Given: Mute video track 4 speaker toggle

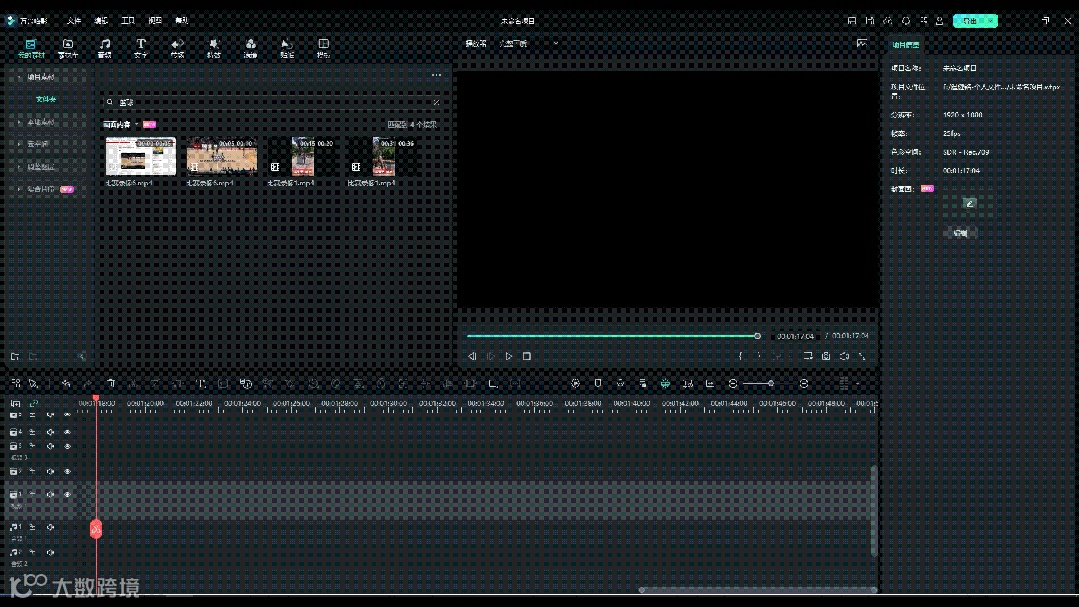Looking at the screenshot, I should (x=50, y=432).
